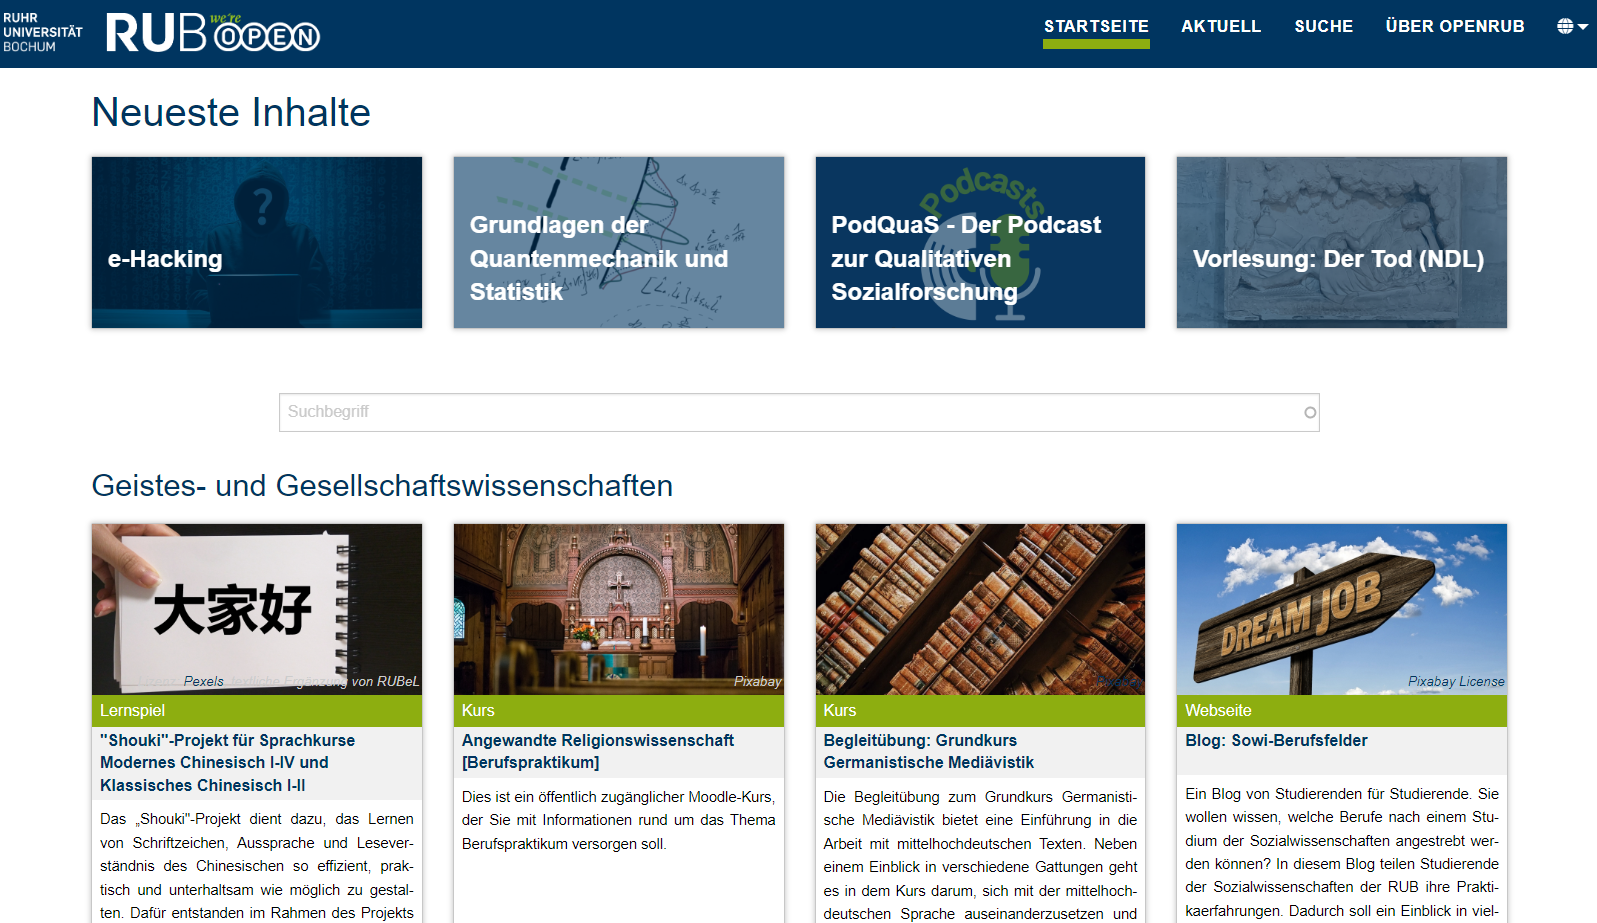The height and width of the screenshot is (923, 1597).
Task: Open the e-Hacking tile
Action: click(257, 242)
